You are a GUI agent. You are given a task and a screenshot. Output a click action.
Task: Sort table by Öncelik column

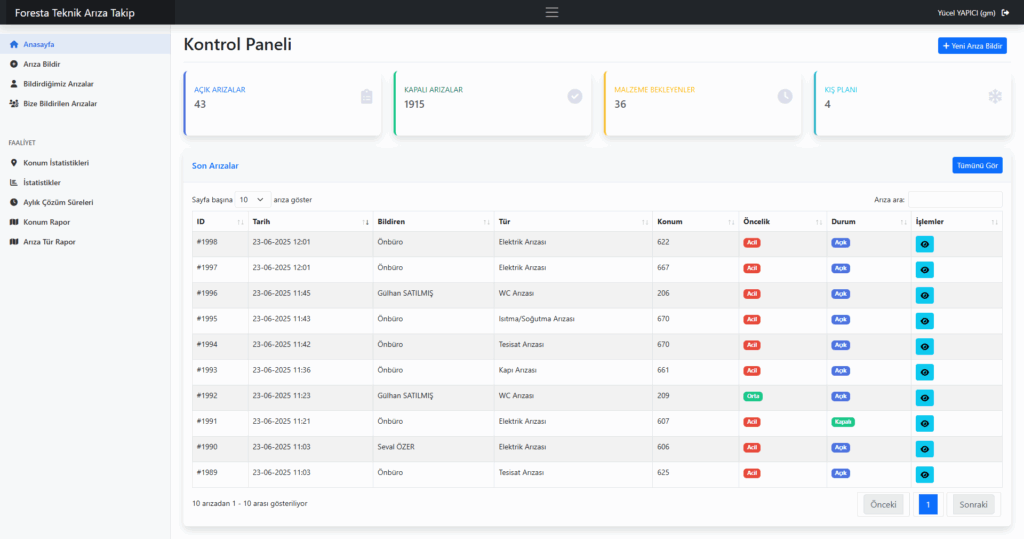coord(782,222)
